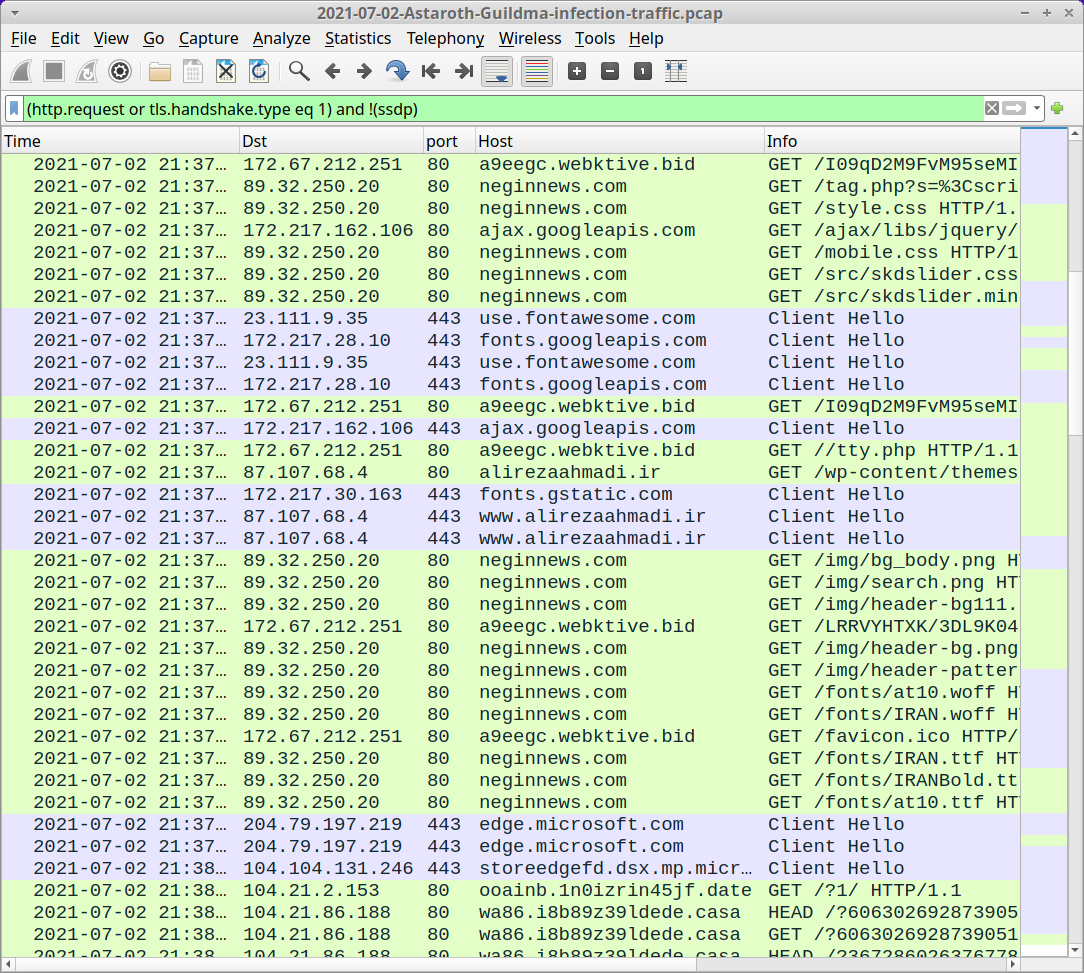The width and height of the screenshot is (1084, 973).
Task: Open the Help menu
Action: point(646,39)
